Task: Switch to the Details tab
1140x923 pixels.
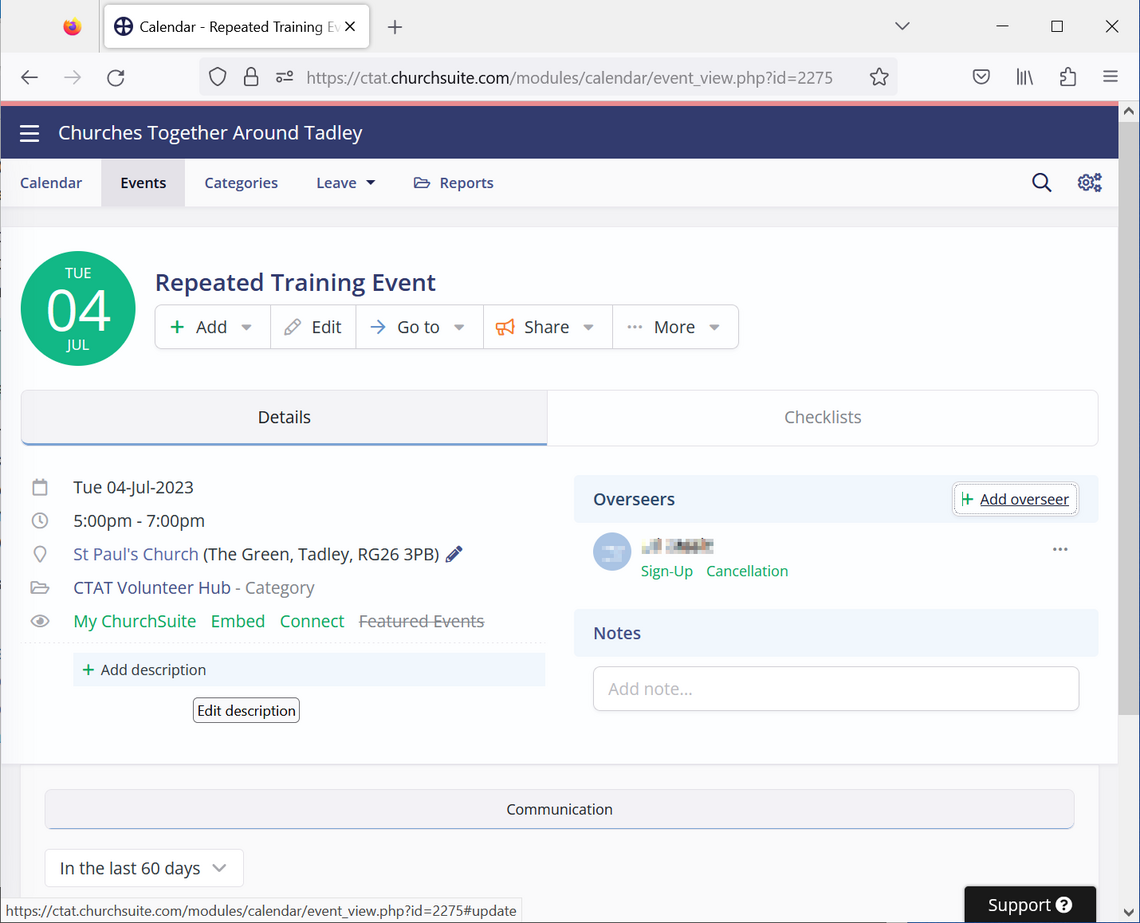Action: pos(284,418)
